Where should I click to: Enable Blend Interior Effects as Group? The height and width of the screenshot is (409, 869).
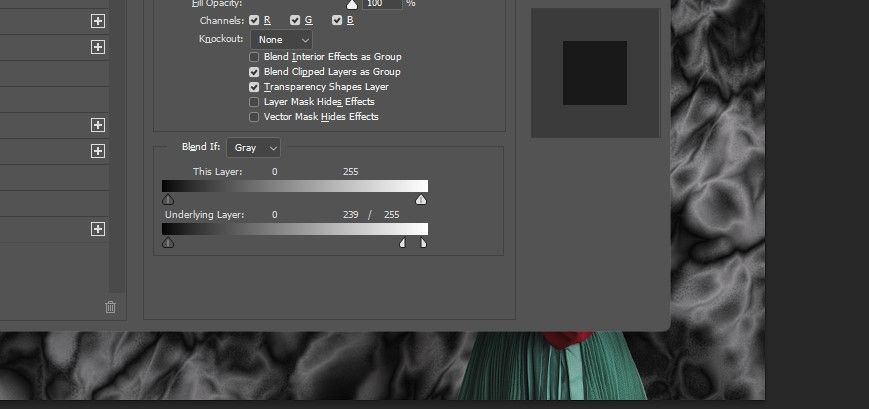pos(254,57)
